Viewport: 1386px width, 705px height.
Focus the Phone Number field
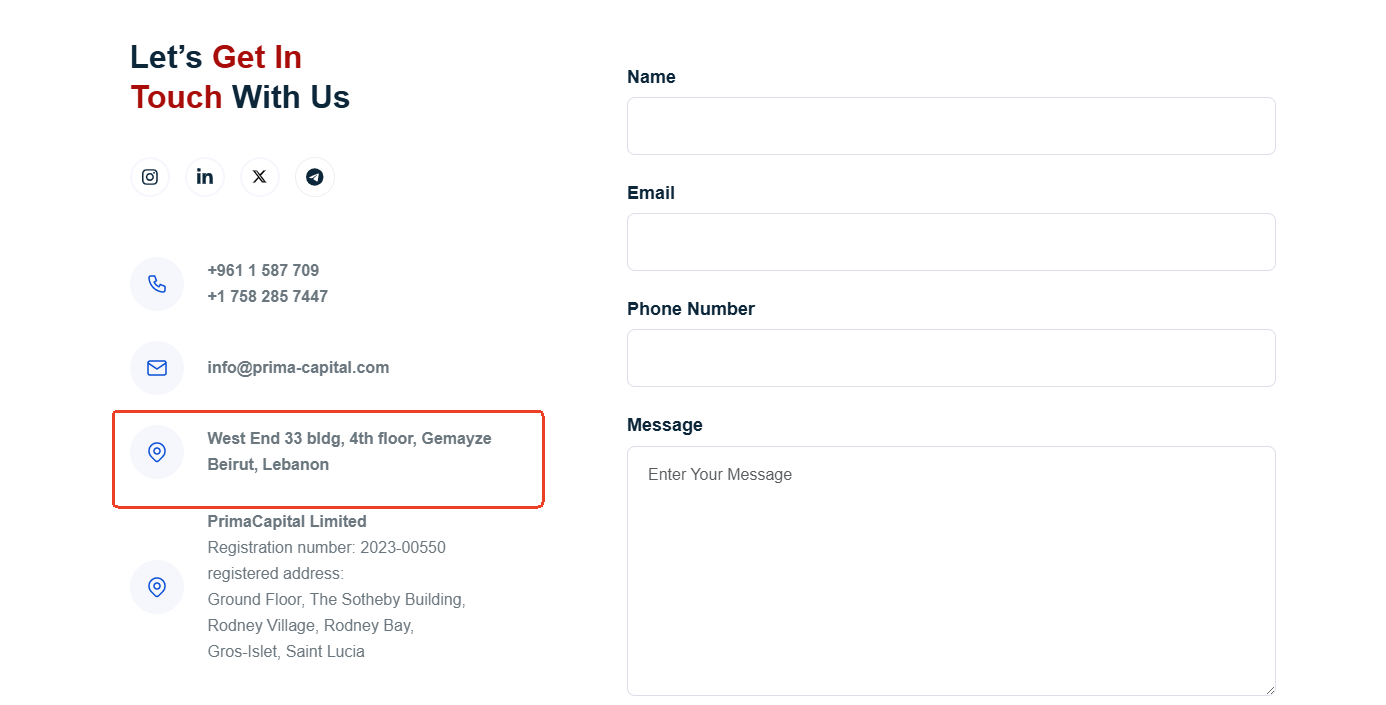coord(951,358)
